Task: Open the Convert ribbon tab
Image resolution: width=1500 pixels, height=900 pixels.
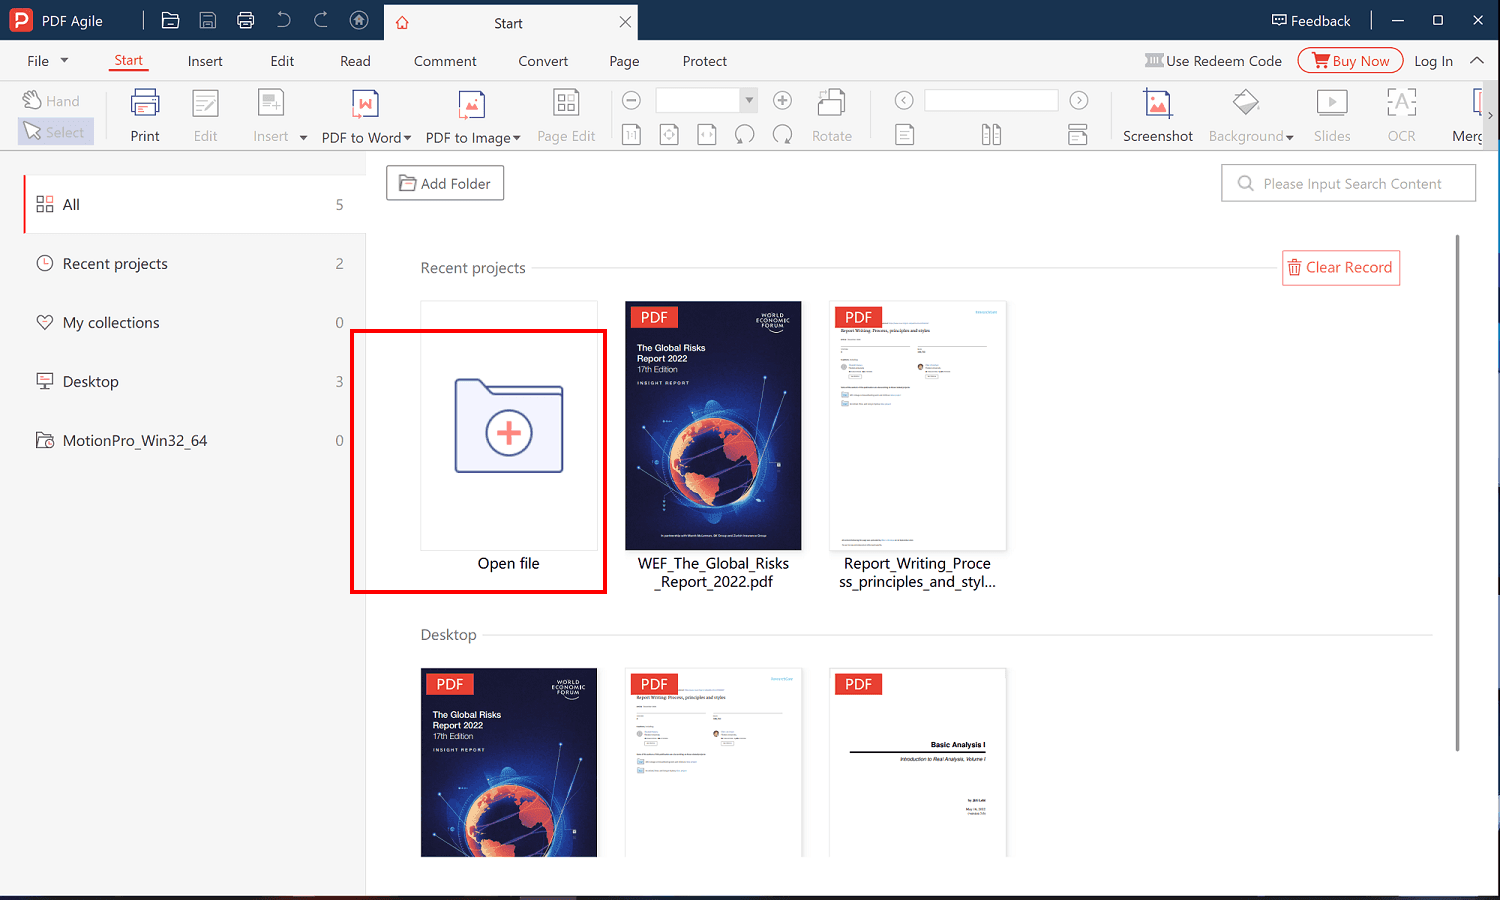Action: 543,61
